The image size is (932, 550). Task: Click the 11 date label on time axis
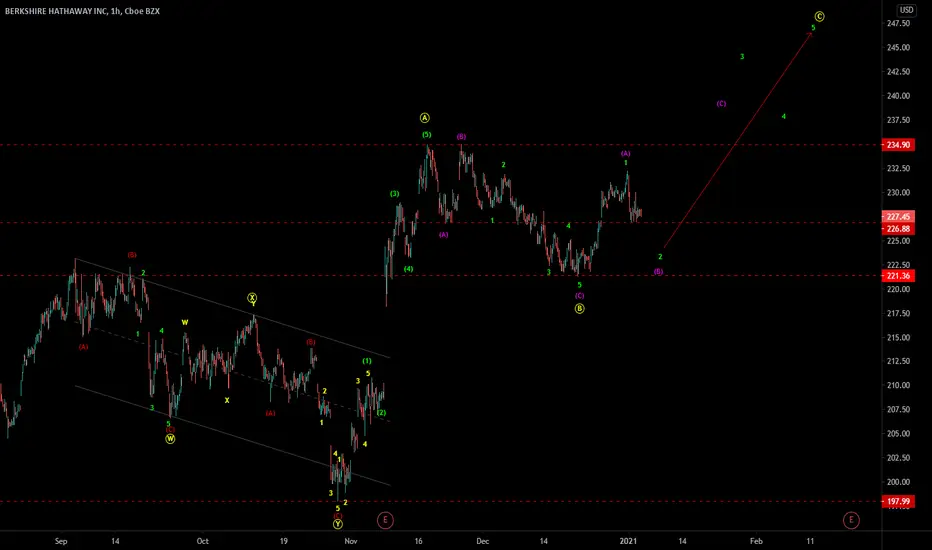(x=810, y=541)
